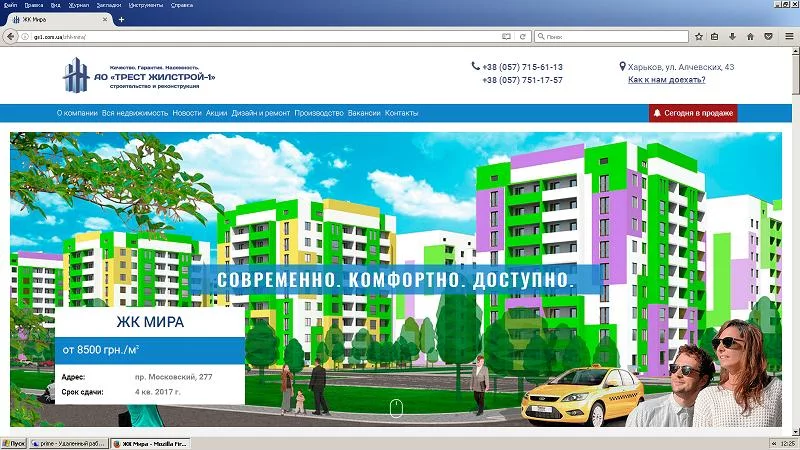
Task: Open the Pocket icon
Action: (768, 37)
